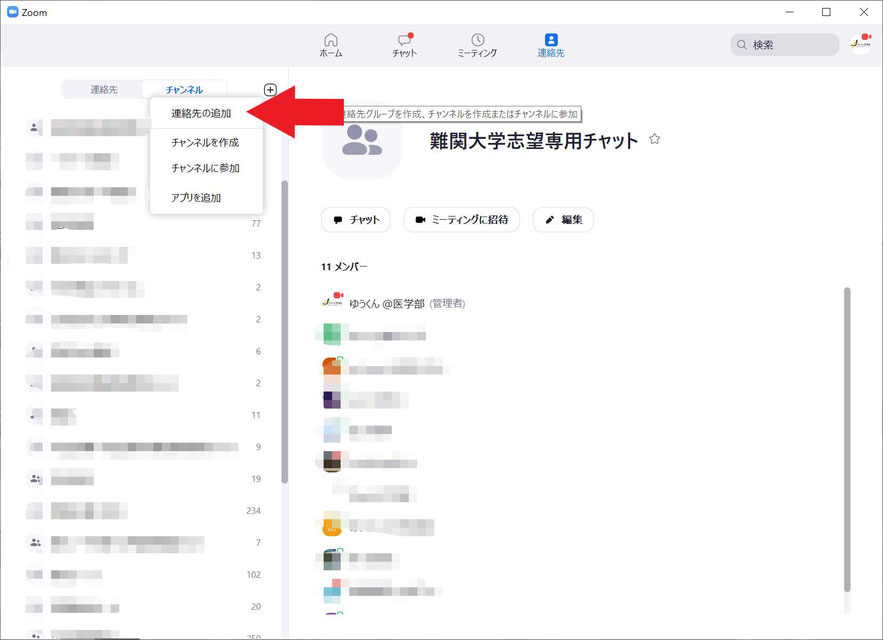Click the ゆうくん @医学部 avatar
Image resolution: width=883 pixels, height=640 pixels.
click(332, 302)
